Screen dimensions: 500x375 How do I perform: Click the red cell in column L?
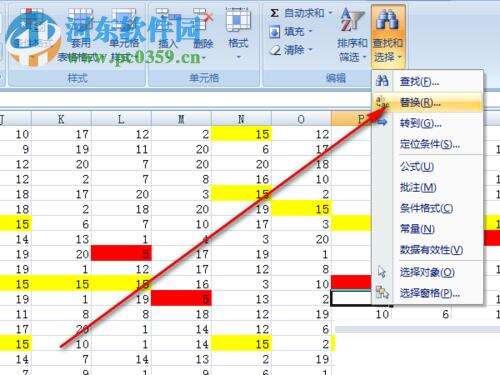tap(121, 254)
